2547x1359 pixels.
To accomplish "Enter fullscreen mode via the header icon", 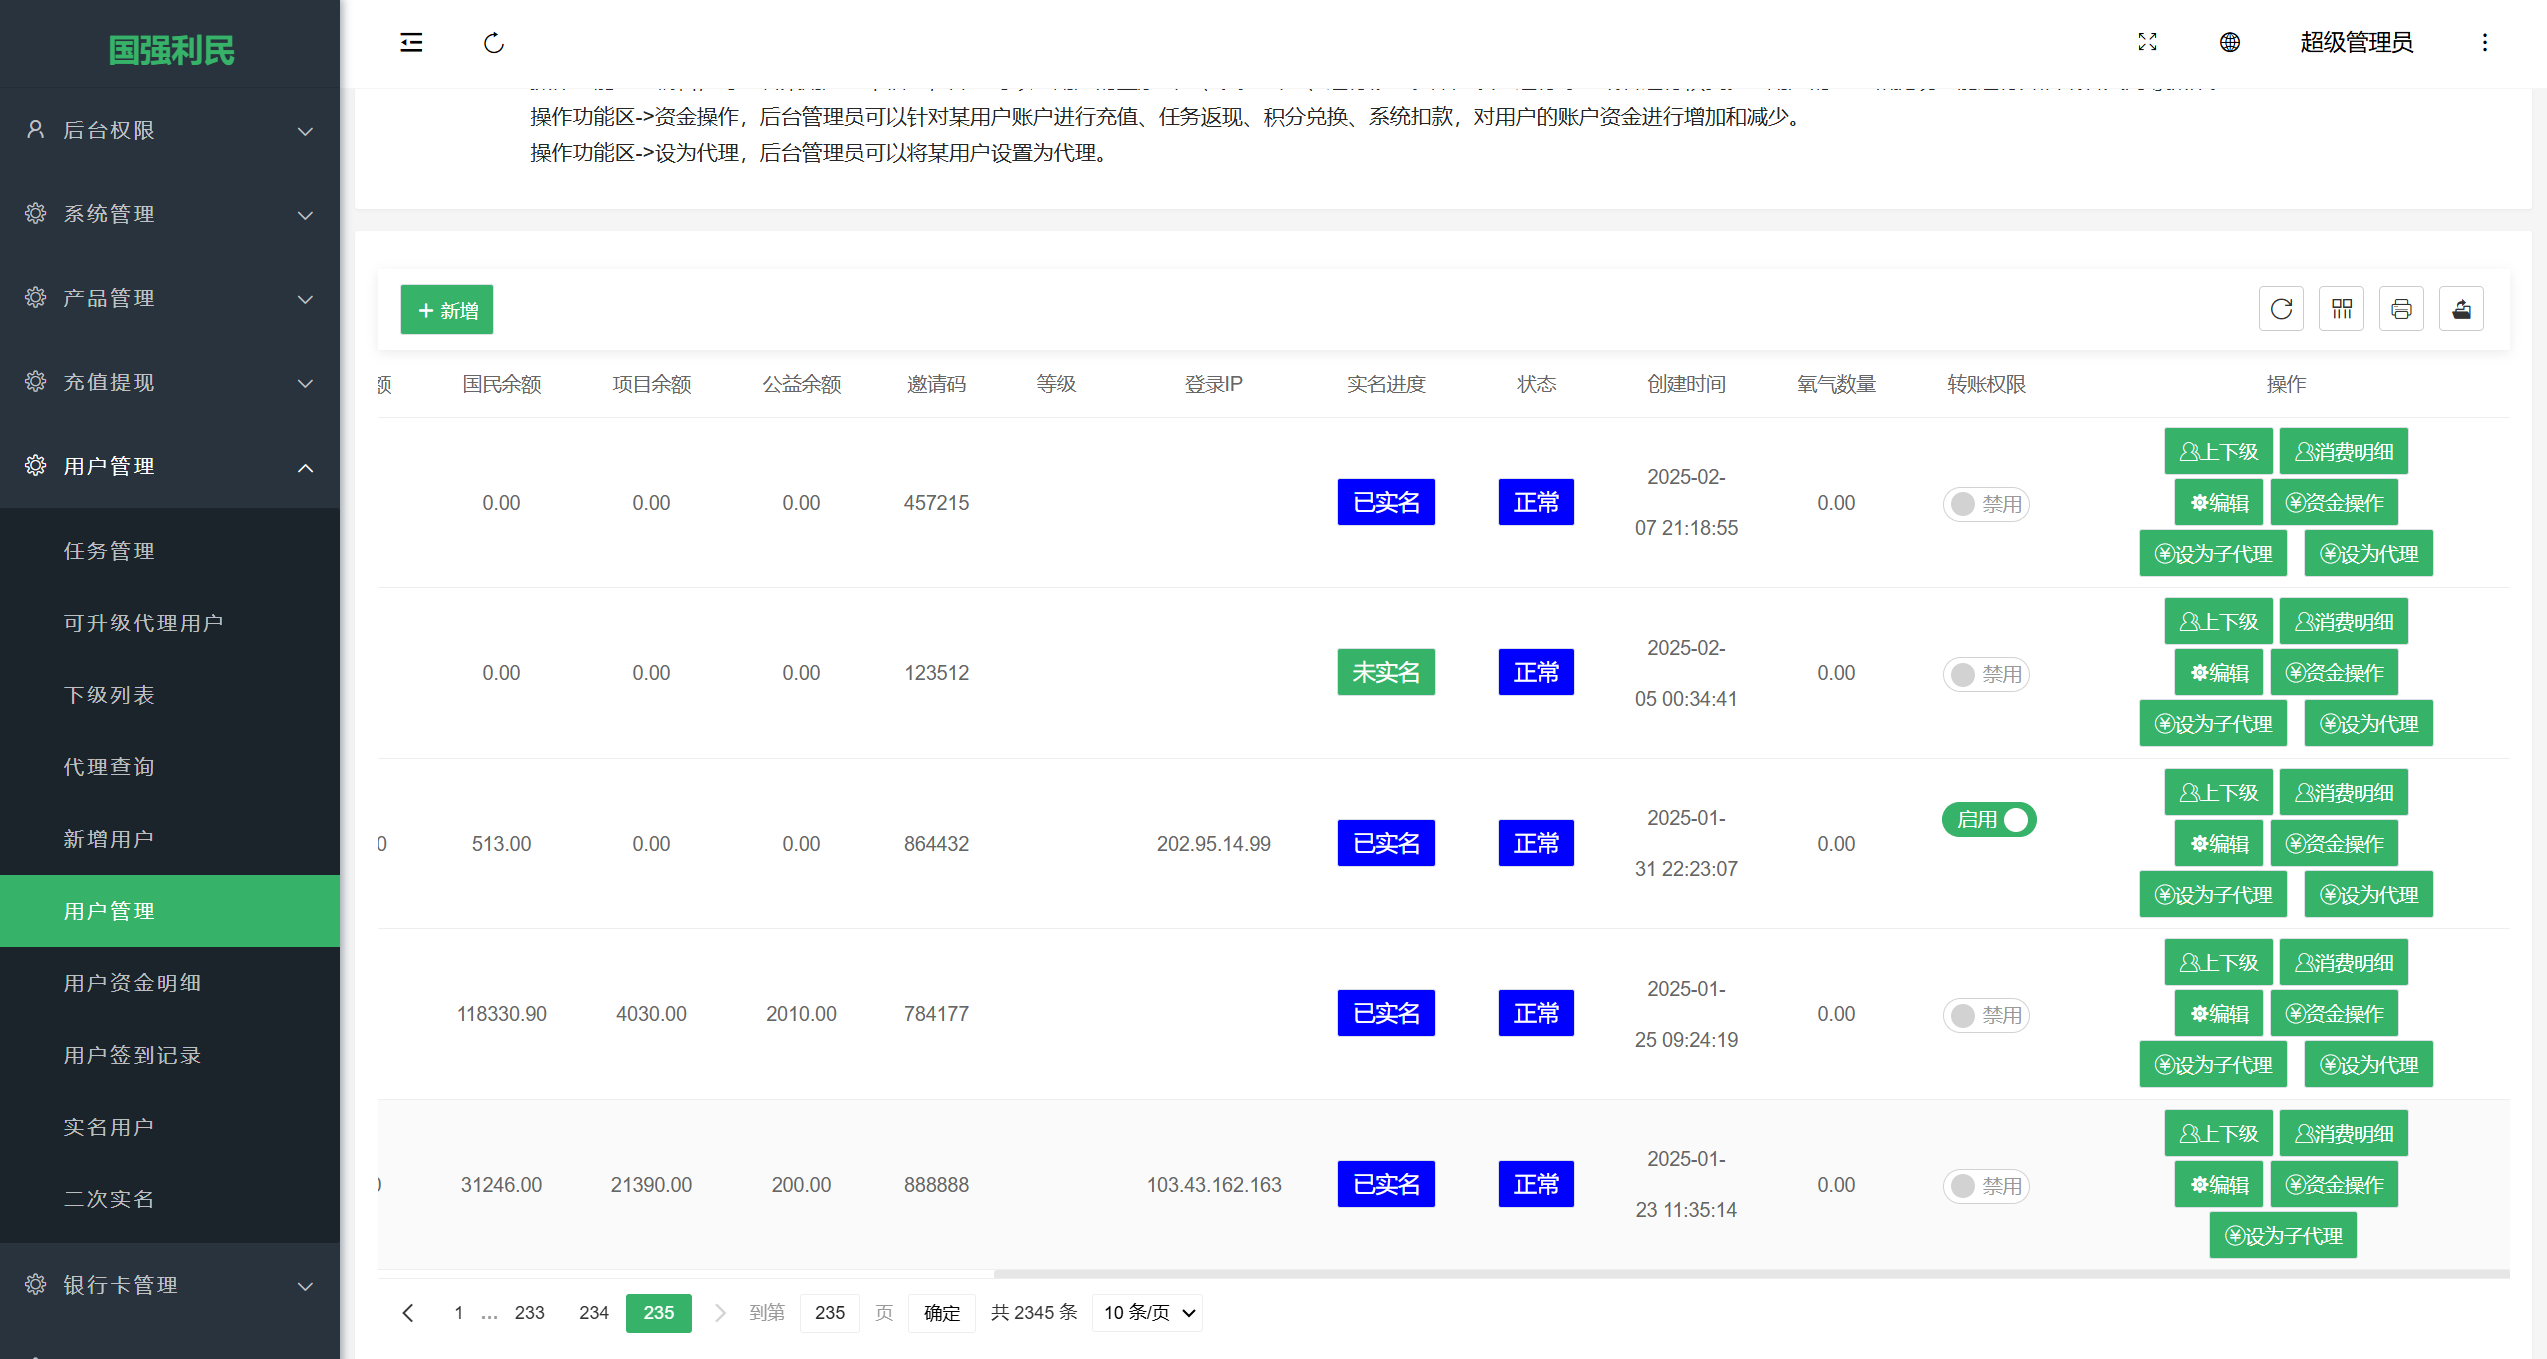I will [x=2147, y=42].
